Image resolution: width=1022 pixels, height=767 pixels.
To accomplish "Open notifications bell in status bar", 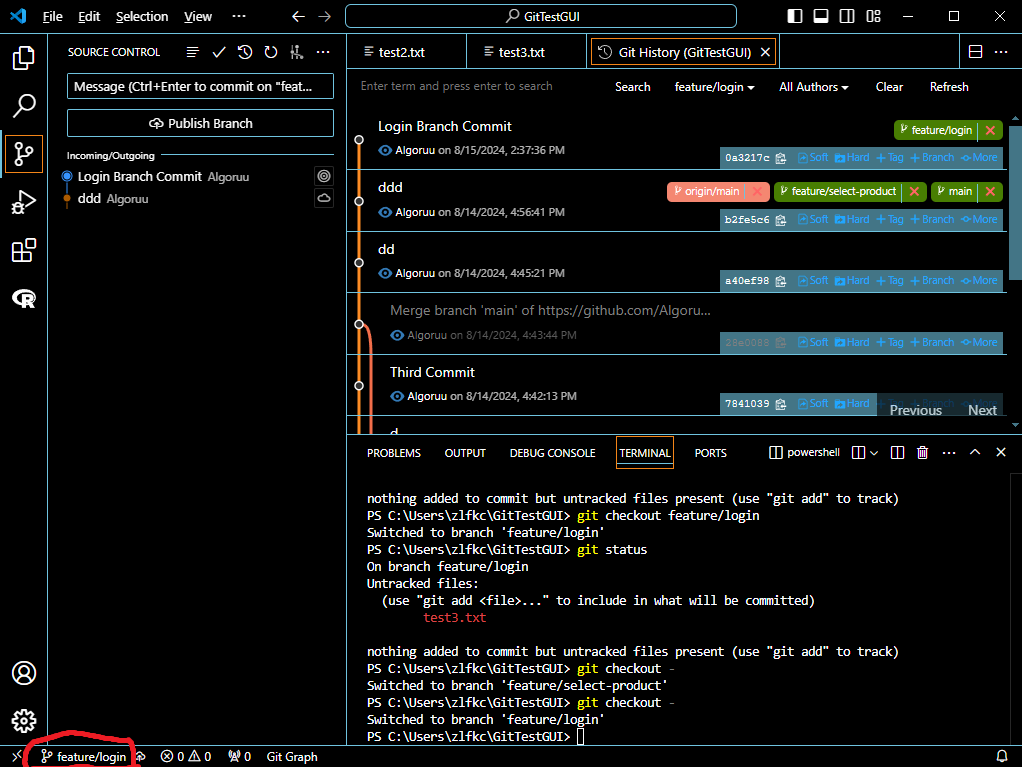I will coord(1002,756).
